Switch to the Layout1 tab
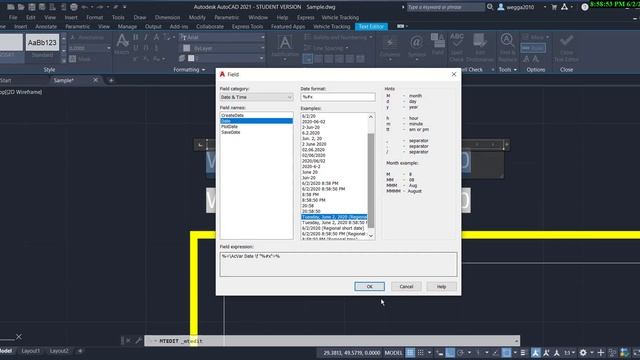 coord(31,351)
